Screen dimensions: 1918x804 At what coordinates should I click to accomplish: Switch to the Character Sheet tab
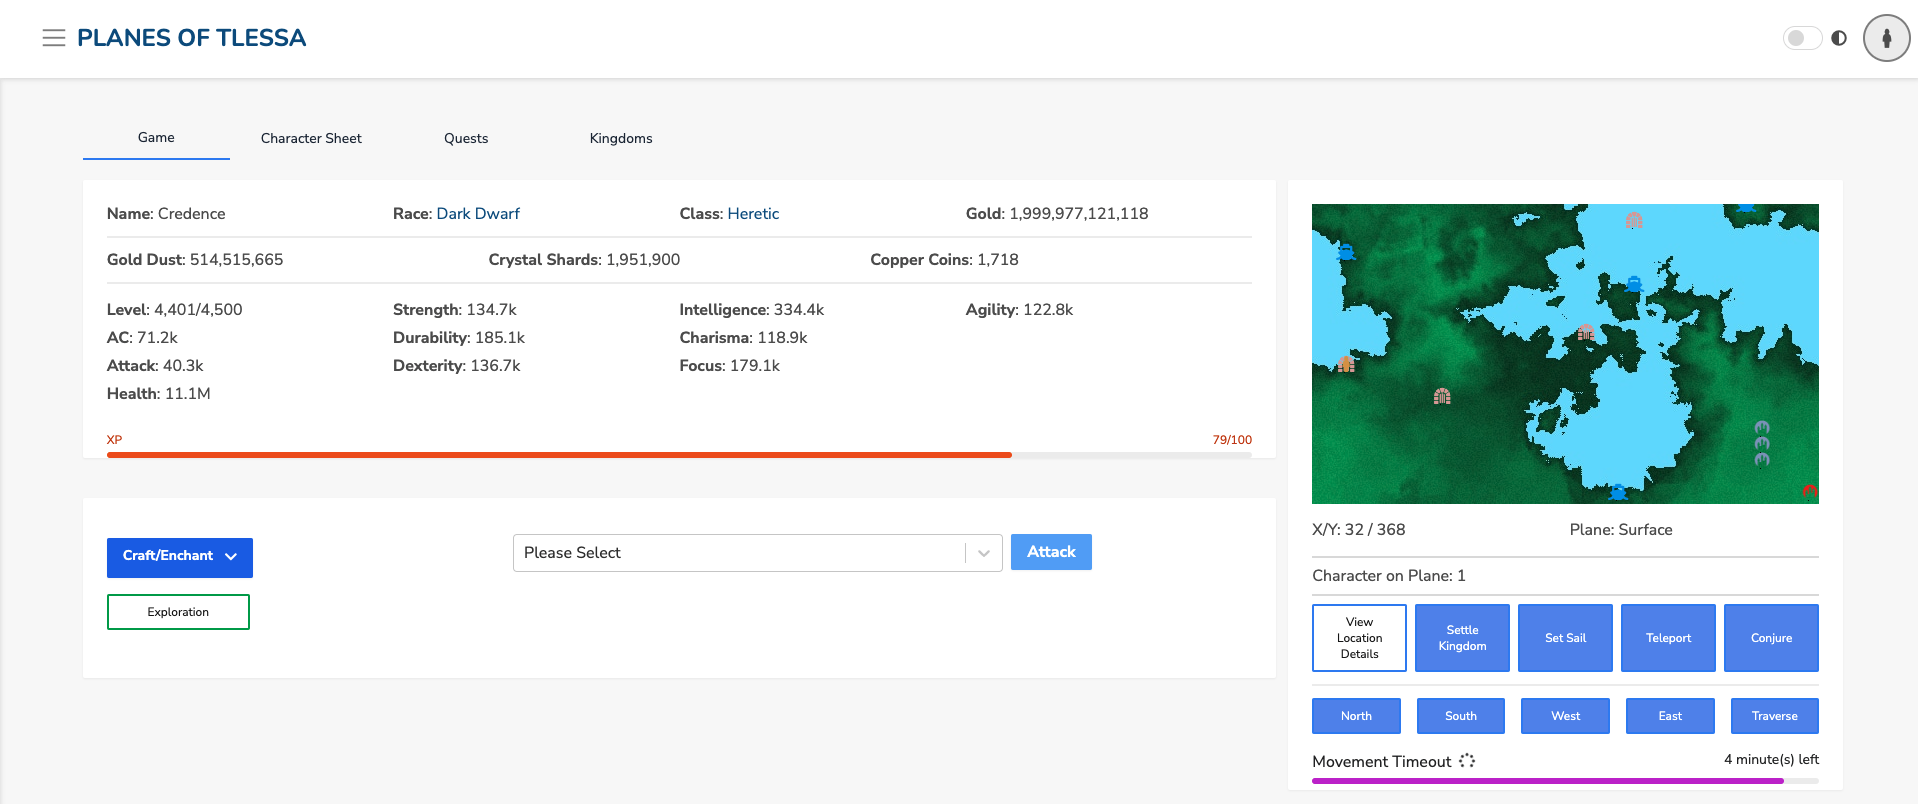[x=311, y=138]
